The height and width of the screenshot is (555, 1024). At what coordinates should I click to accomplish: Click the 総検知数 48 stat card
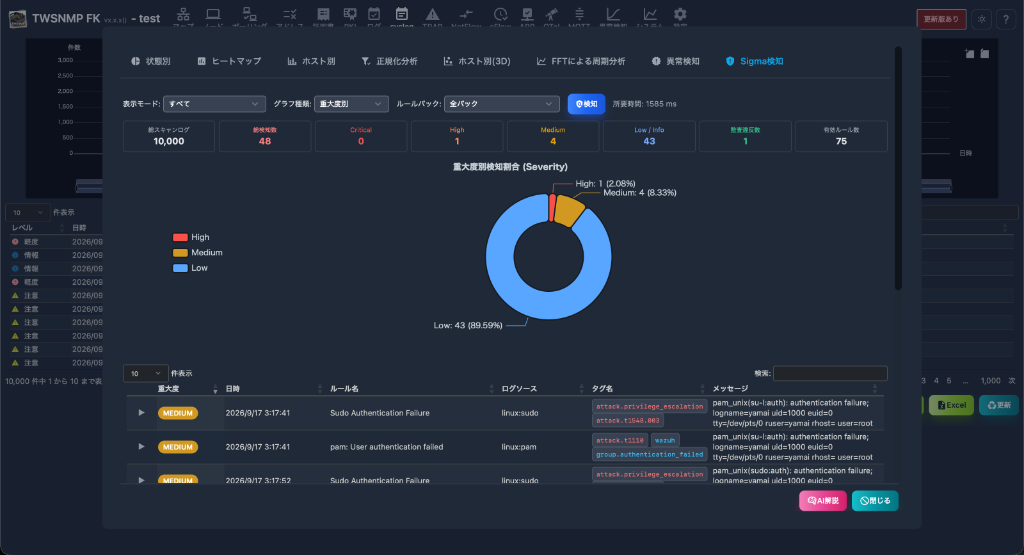[264, 136]
